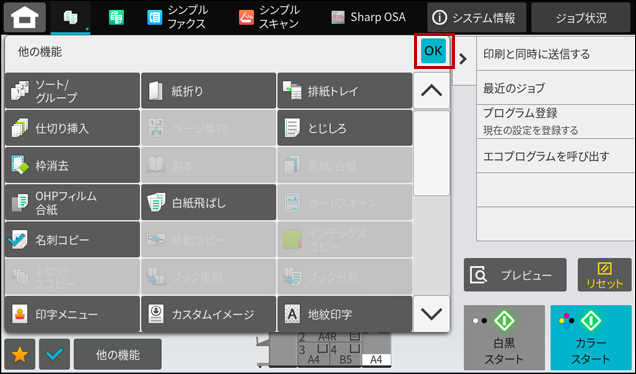The image size is (636, 374).
Task: Open the ジョブ状況 job status tab
Action: [x=581, y=17]
